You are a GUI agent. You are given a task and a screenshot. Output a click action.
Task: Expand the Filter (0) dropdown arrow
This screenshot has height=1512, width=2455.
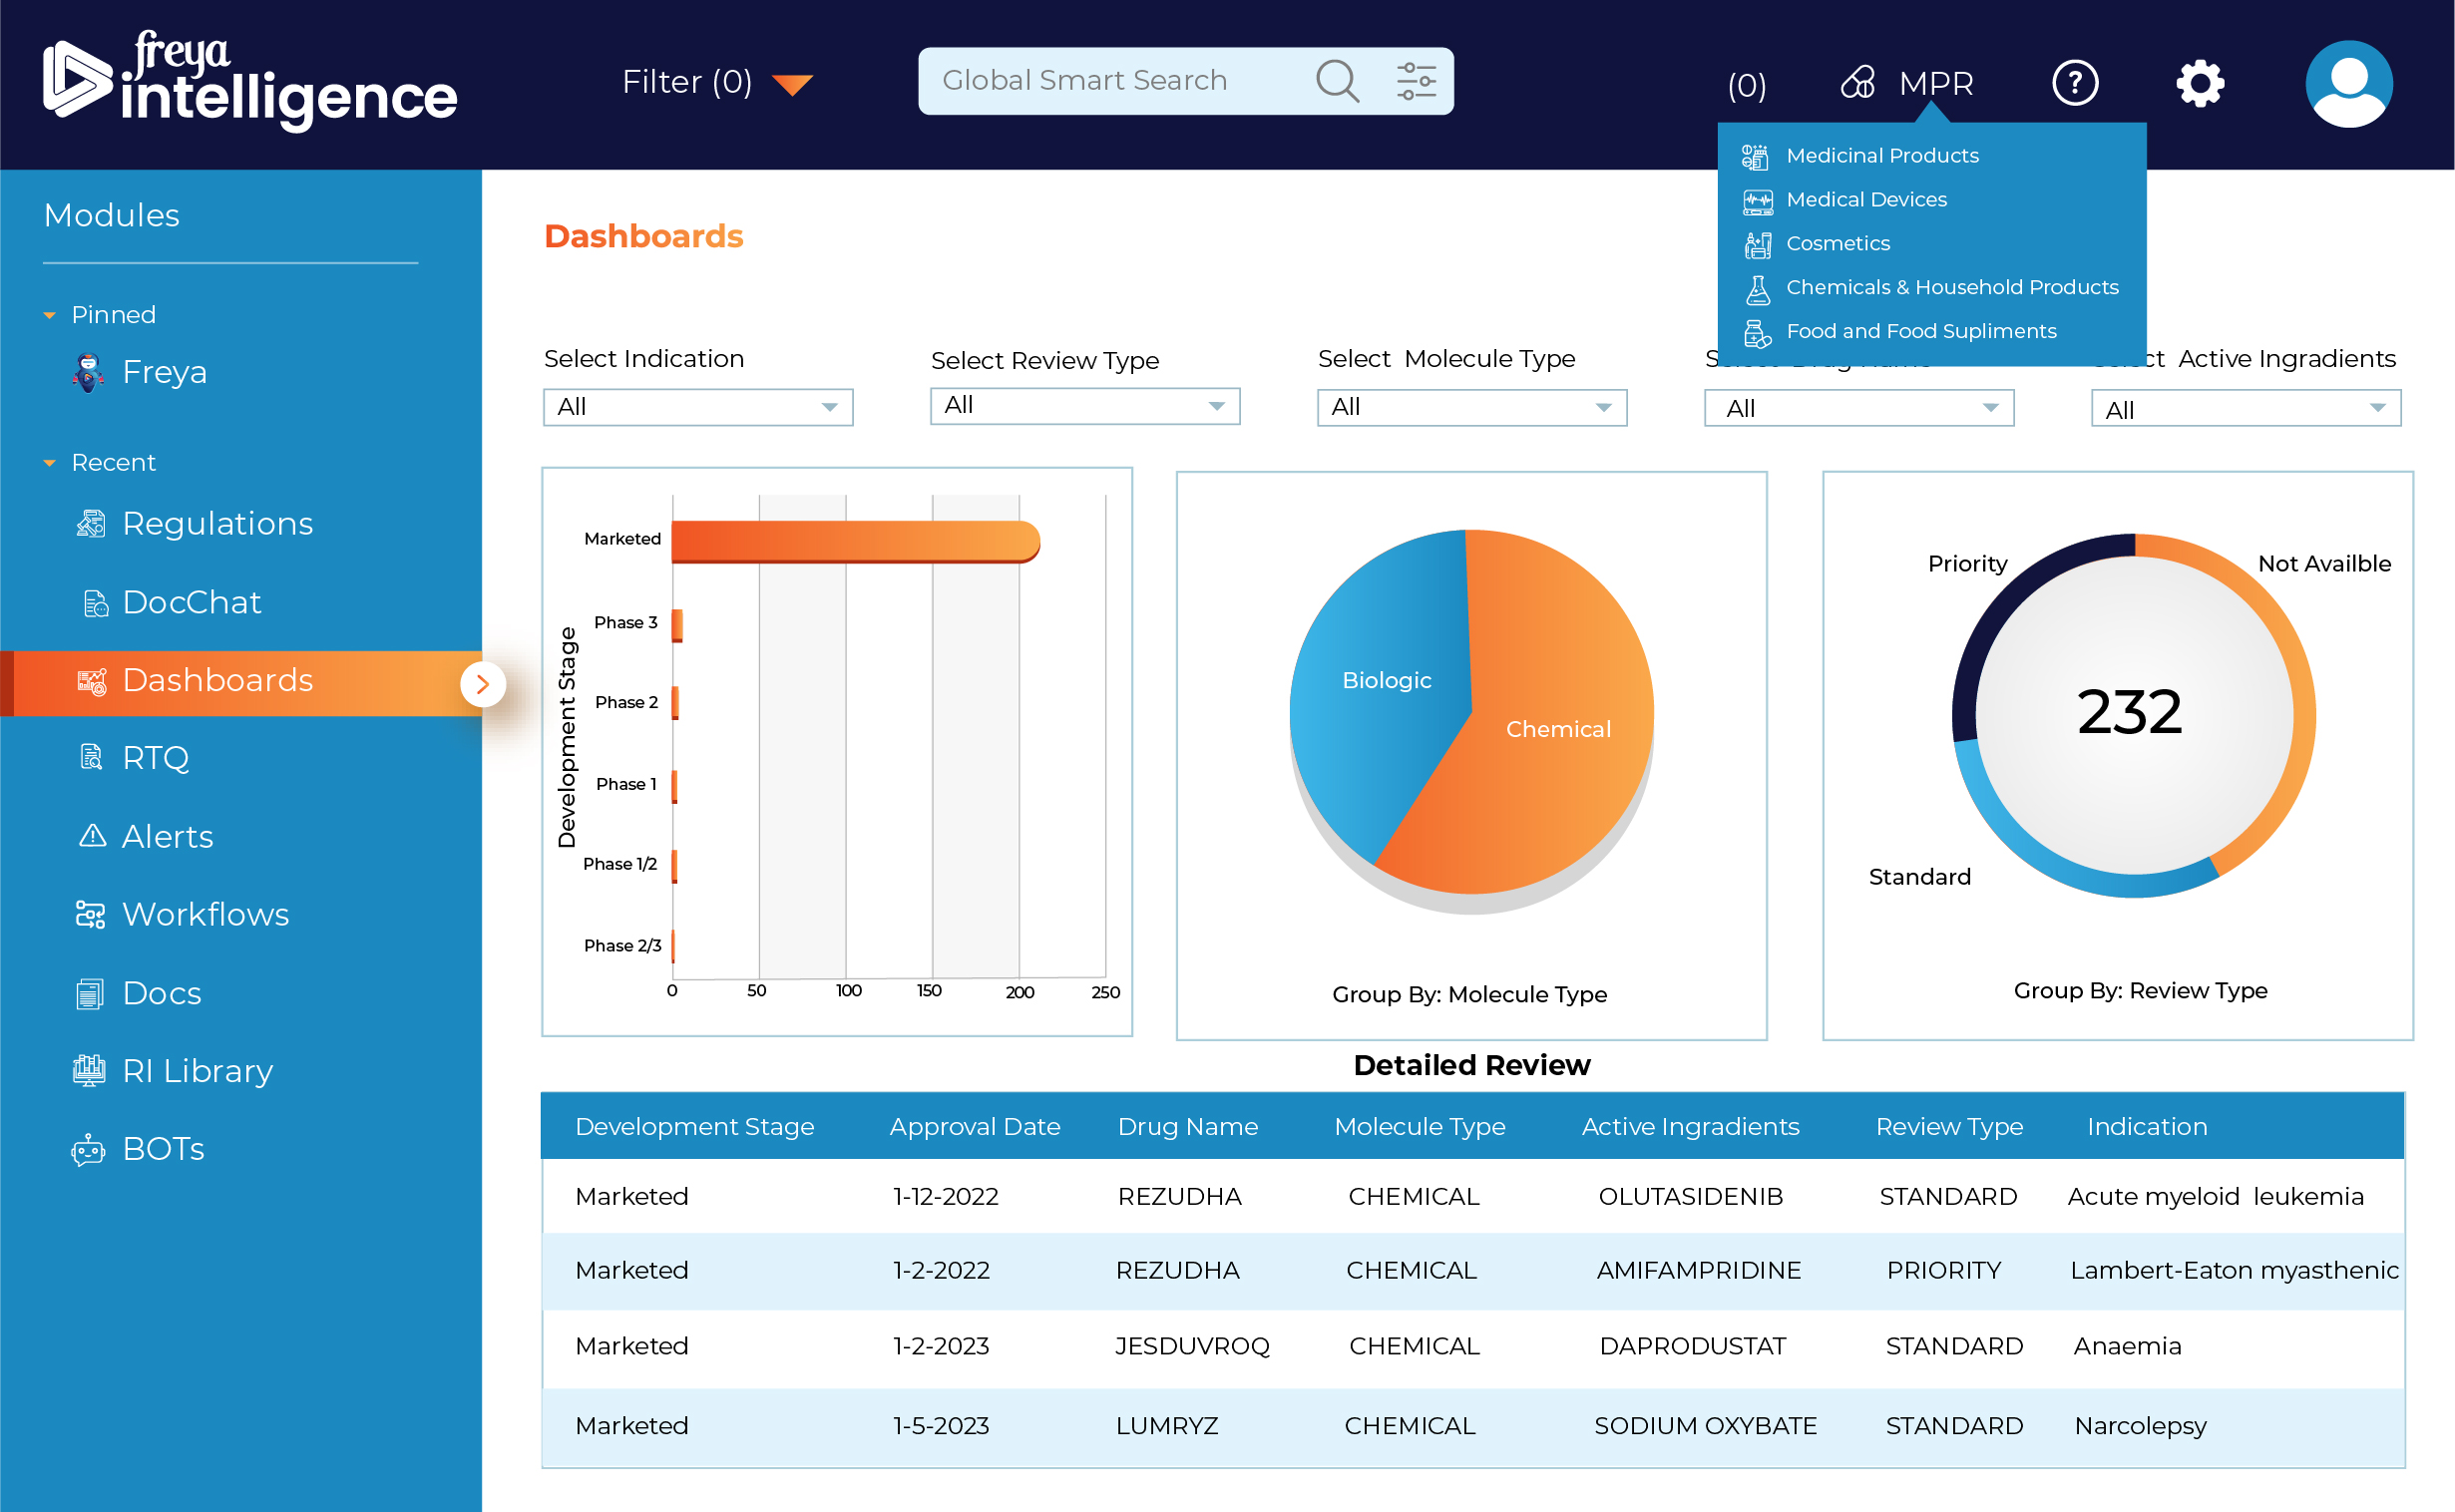tap(792, 84)
